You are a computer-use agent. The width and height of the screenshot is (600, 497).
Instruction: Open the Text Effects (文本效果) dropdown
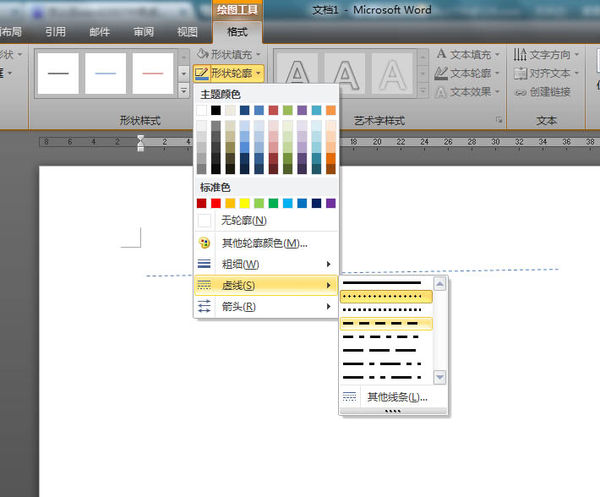tap(497, 92)
